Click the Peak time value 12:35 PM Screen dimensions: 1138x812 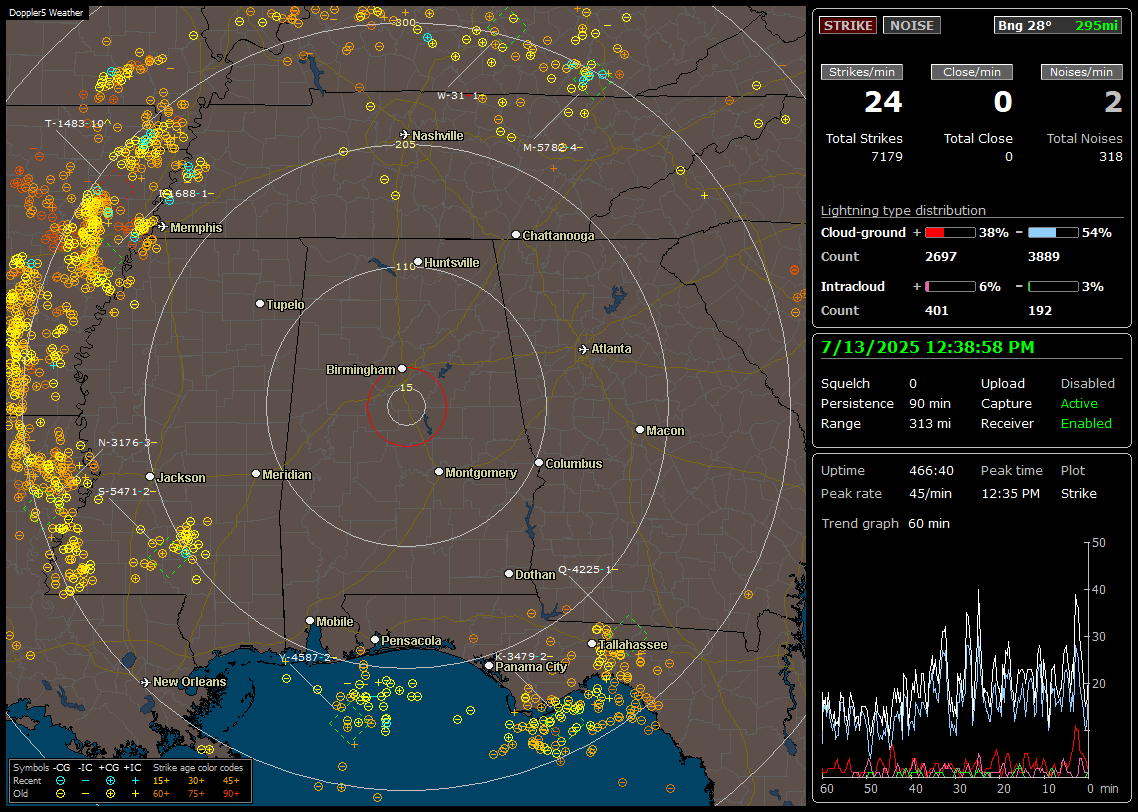coord(1010,493)
